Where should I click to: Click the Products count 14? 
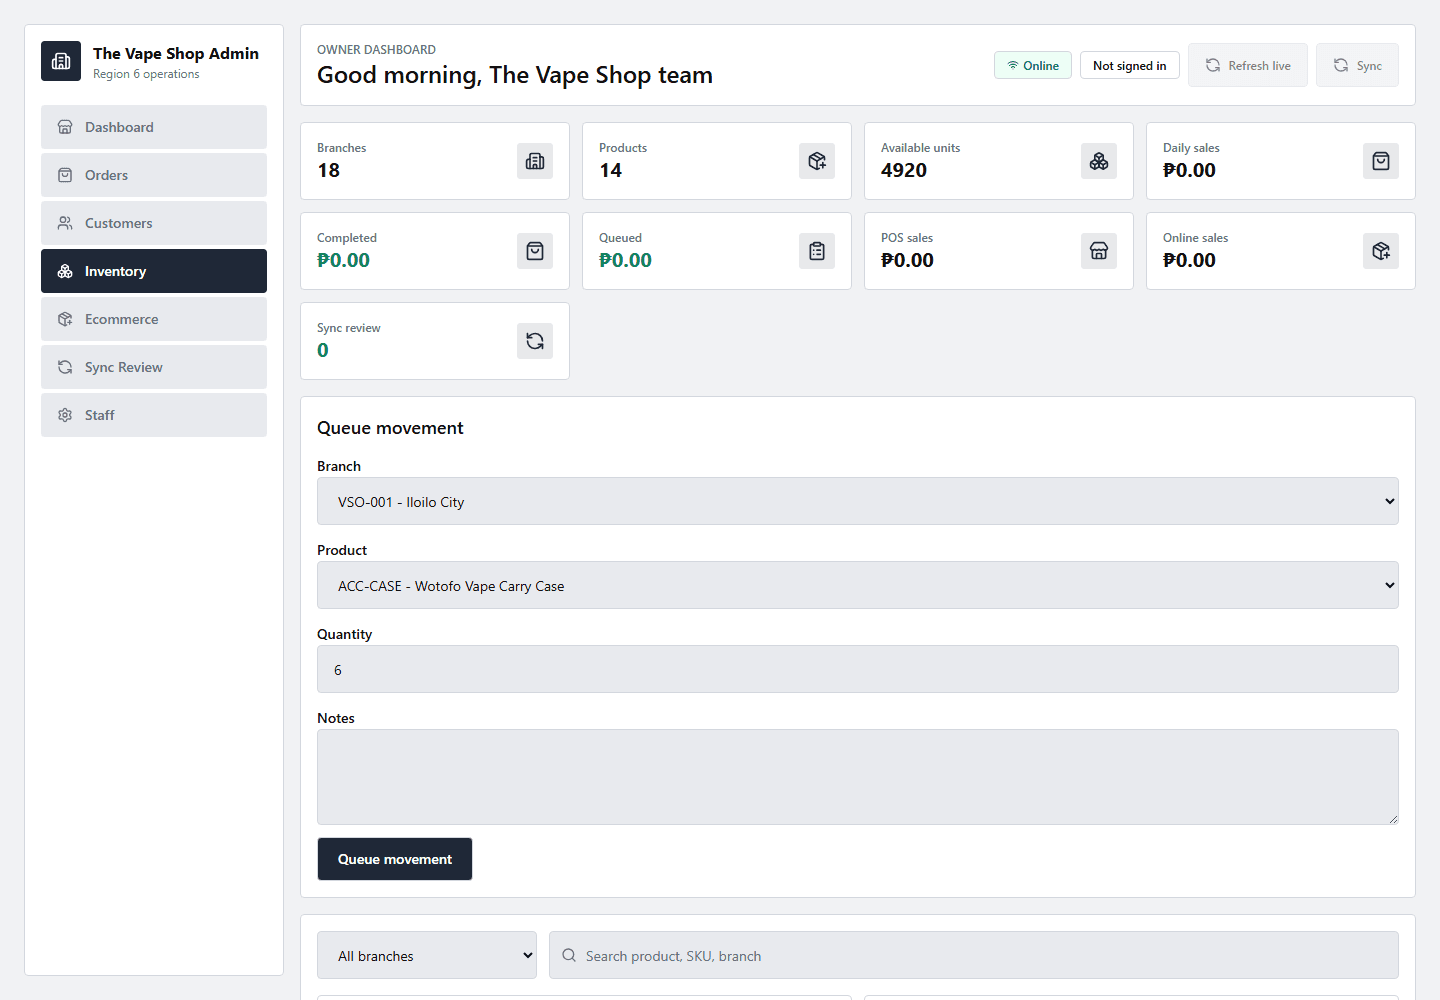611,170
